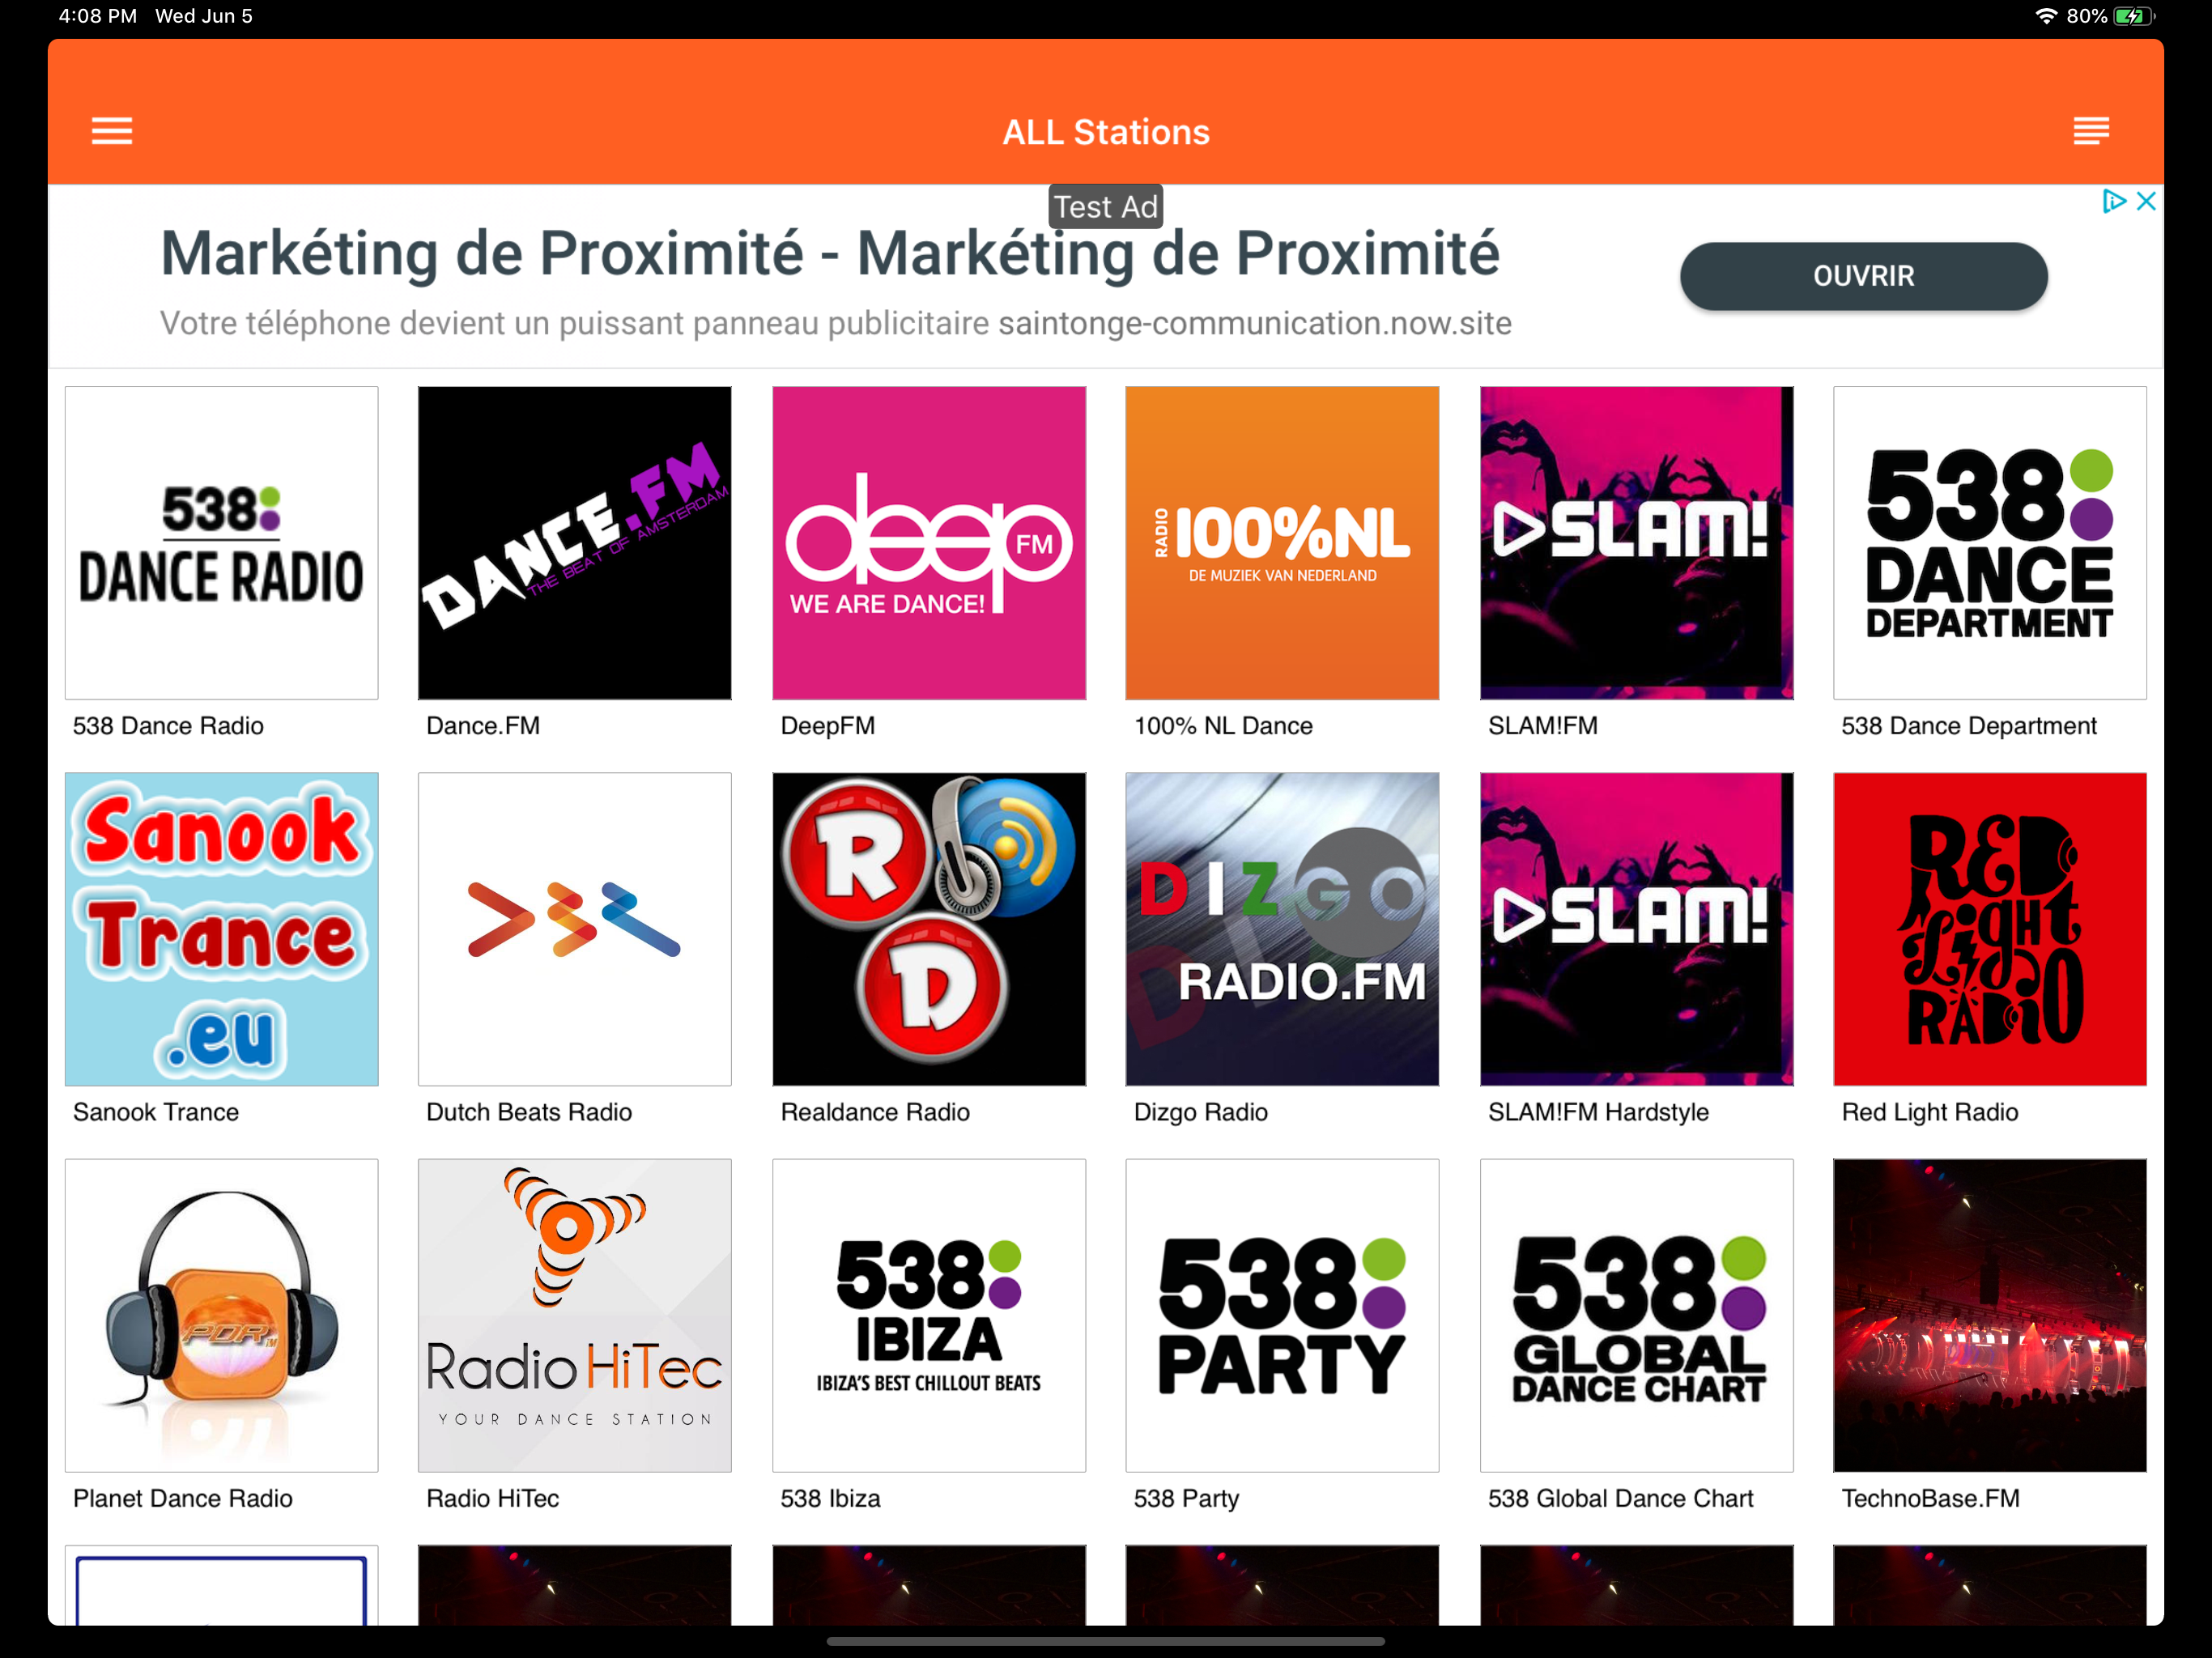Viewport: 2212px width, 1658px height.
Task: Open the list options menu icon
Action: (2091, 131)
